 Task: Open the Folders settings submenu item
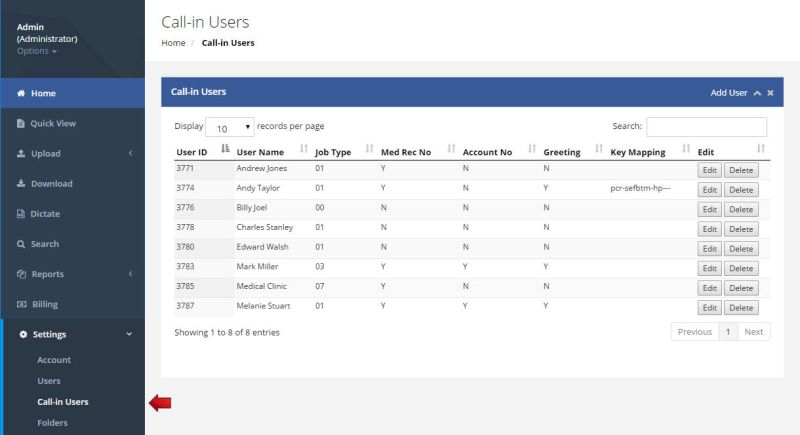[x=54, y=423]
